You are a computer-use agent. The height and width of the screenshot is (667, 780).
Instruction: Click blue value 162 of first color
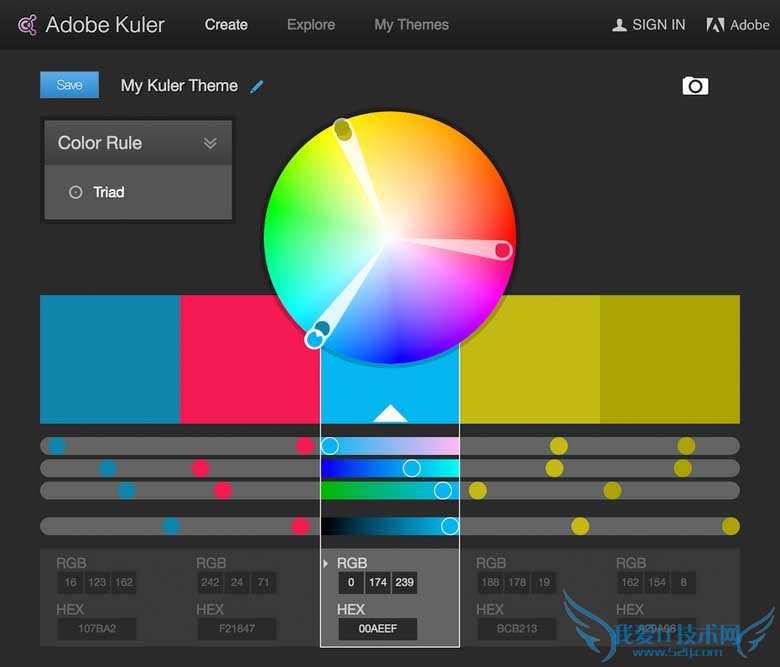tap(124, 582)
